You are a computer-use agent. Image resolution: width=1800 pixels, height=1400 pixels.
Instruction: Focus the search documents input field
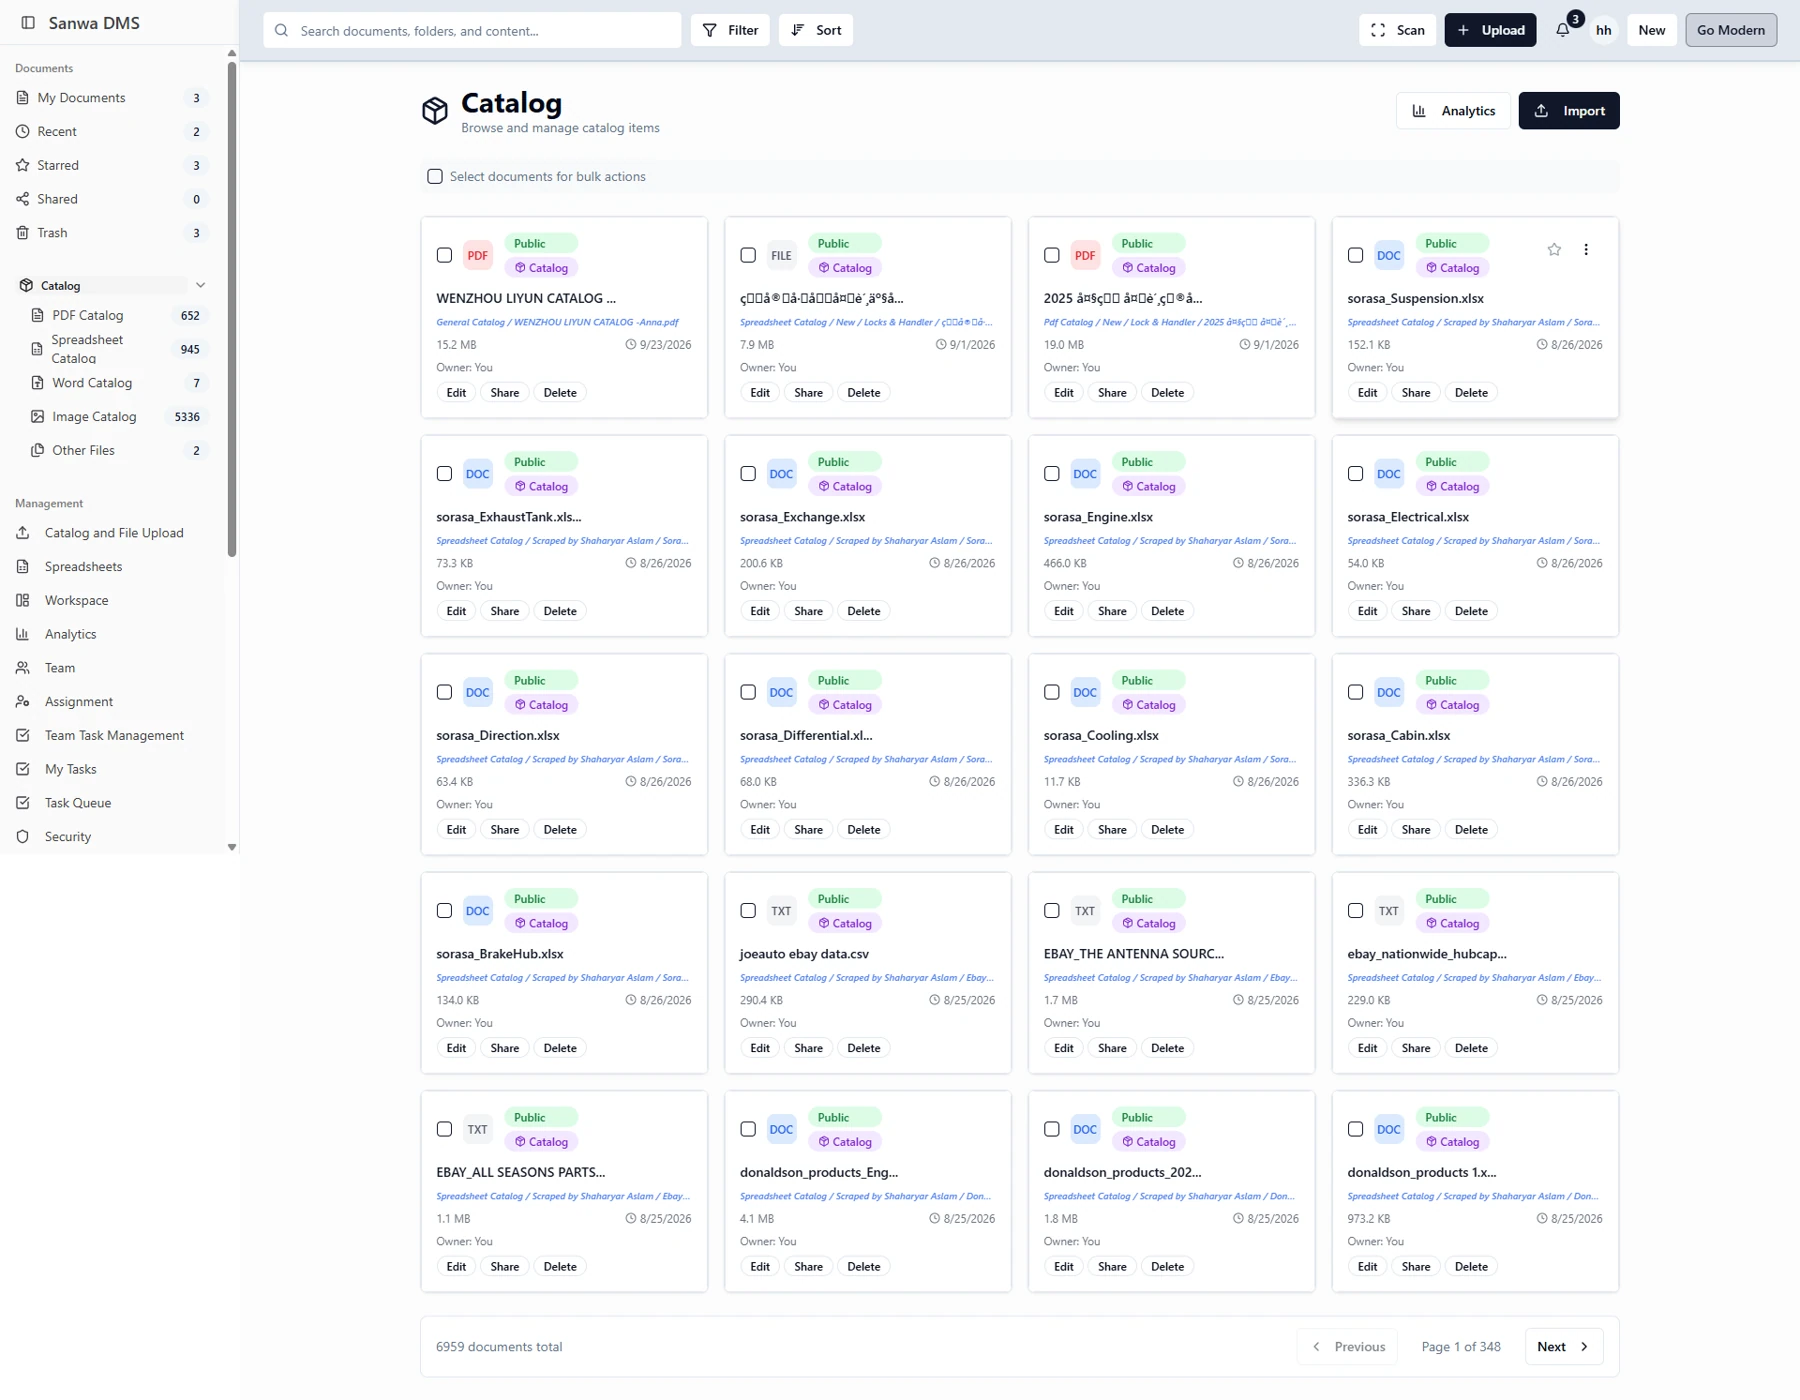point(472,30)
